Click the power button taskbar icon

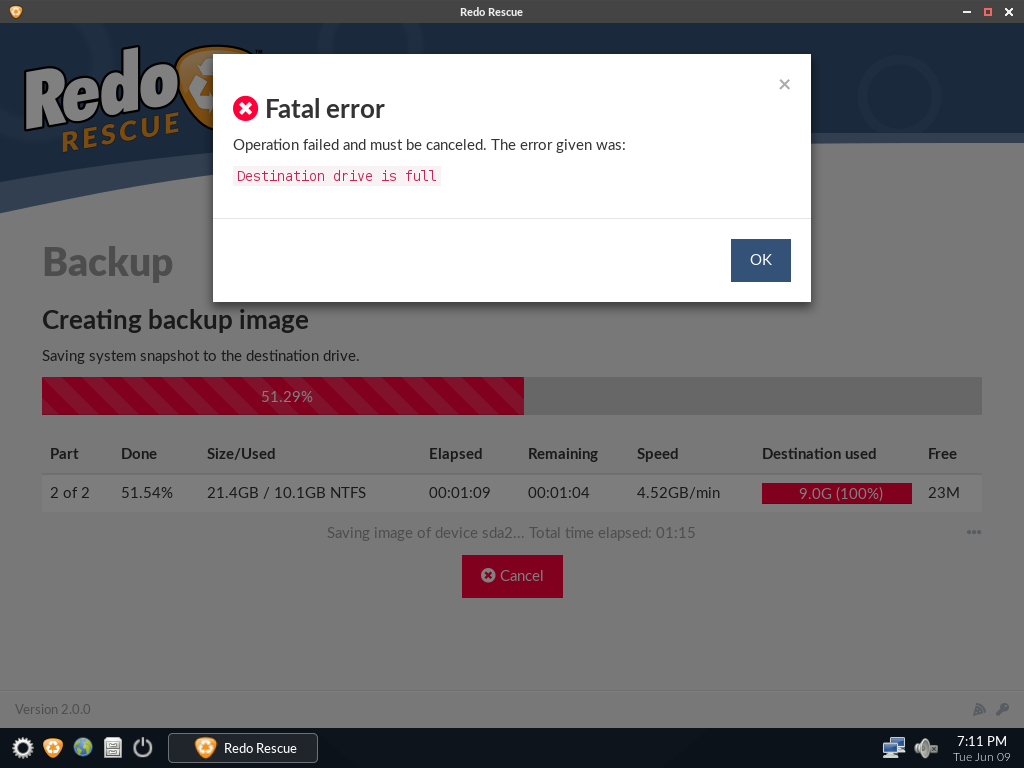click(x=143, y=748)
